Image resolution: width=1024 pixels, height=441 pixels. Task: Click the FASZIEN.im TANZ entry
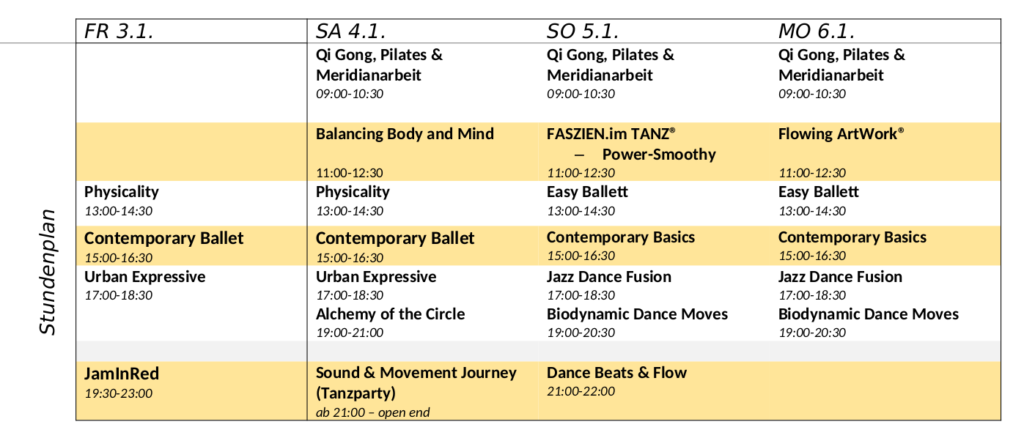point(611,134)
